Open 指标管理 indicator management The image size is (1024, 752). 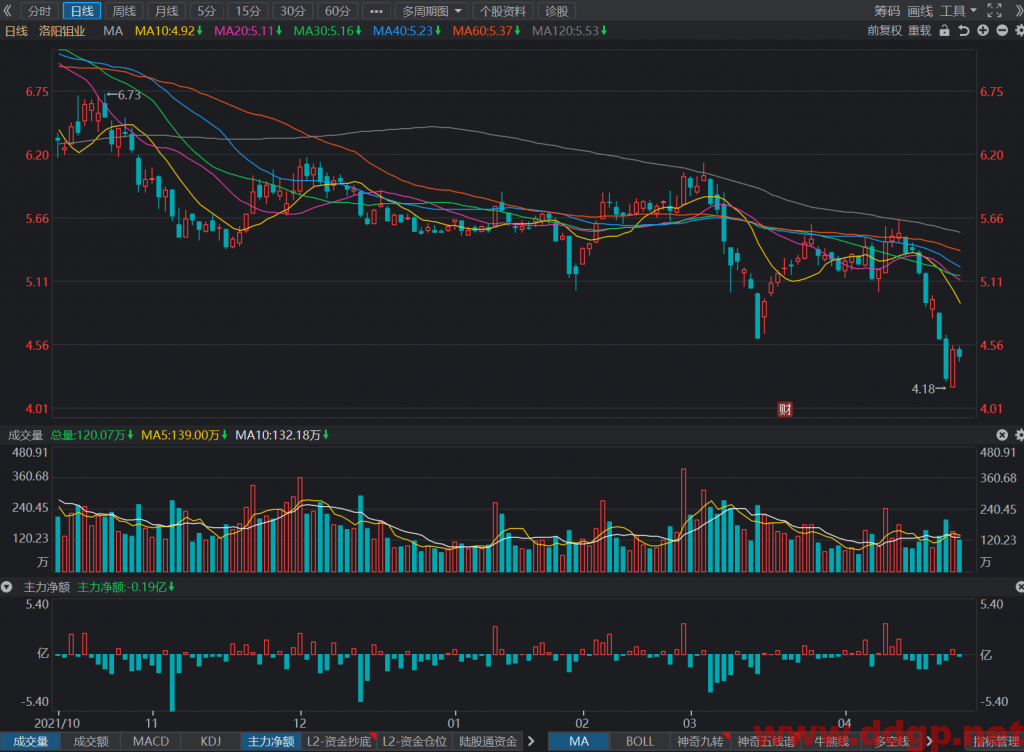click(996, 742)
